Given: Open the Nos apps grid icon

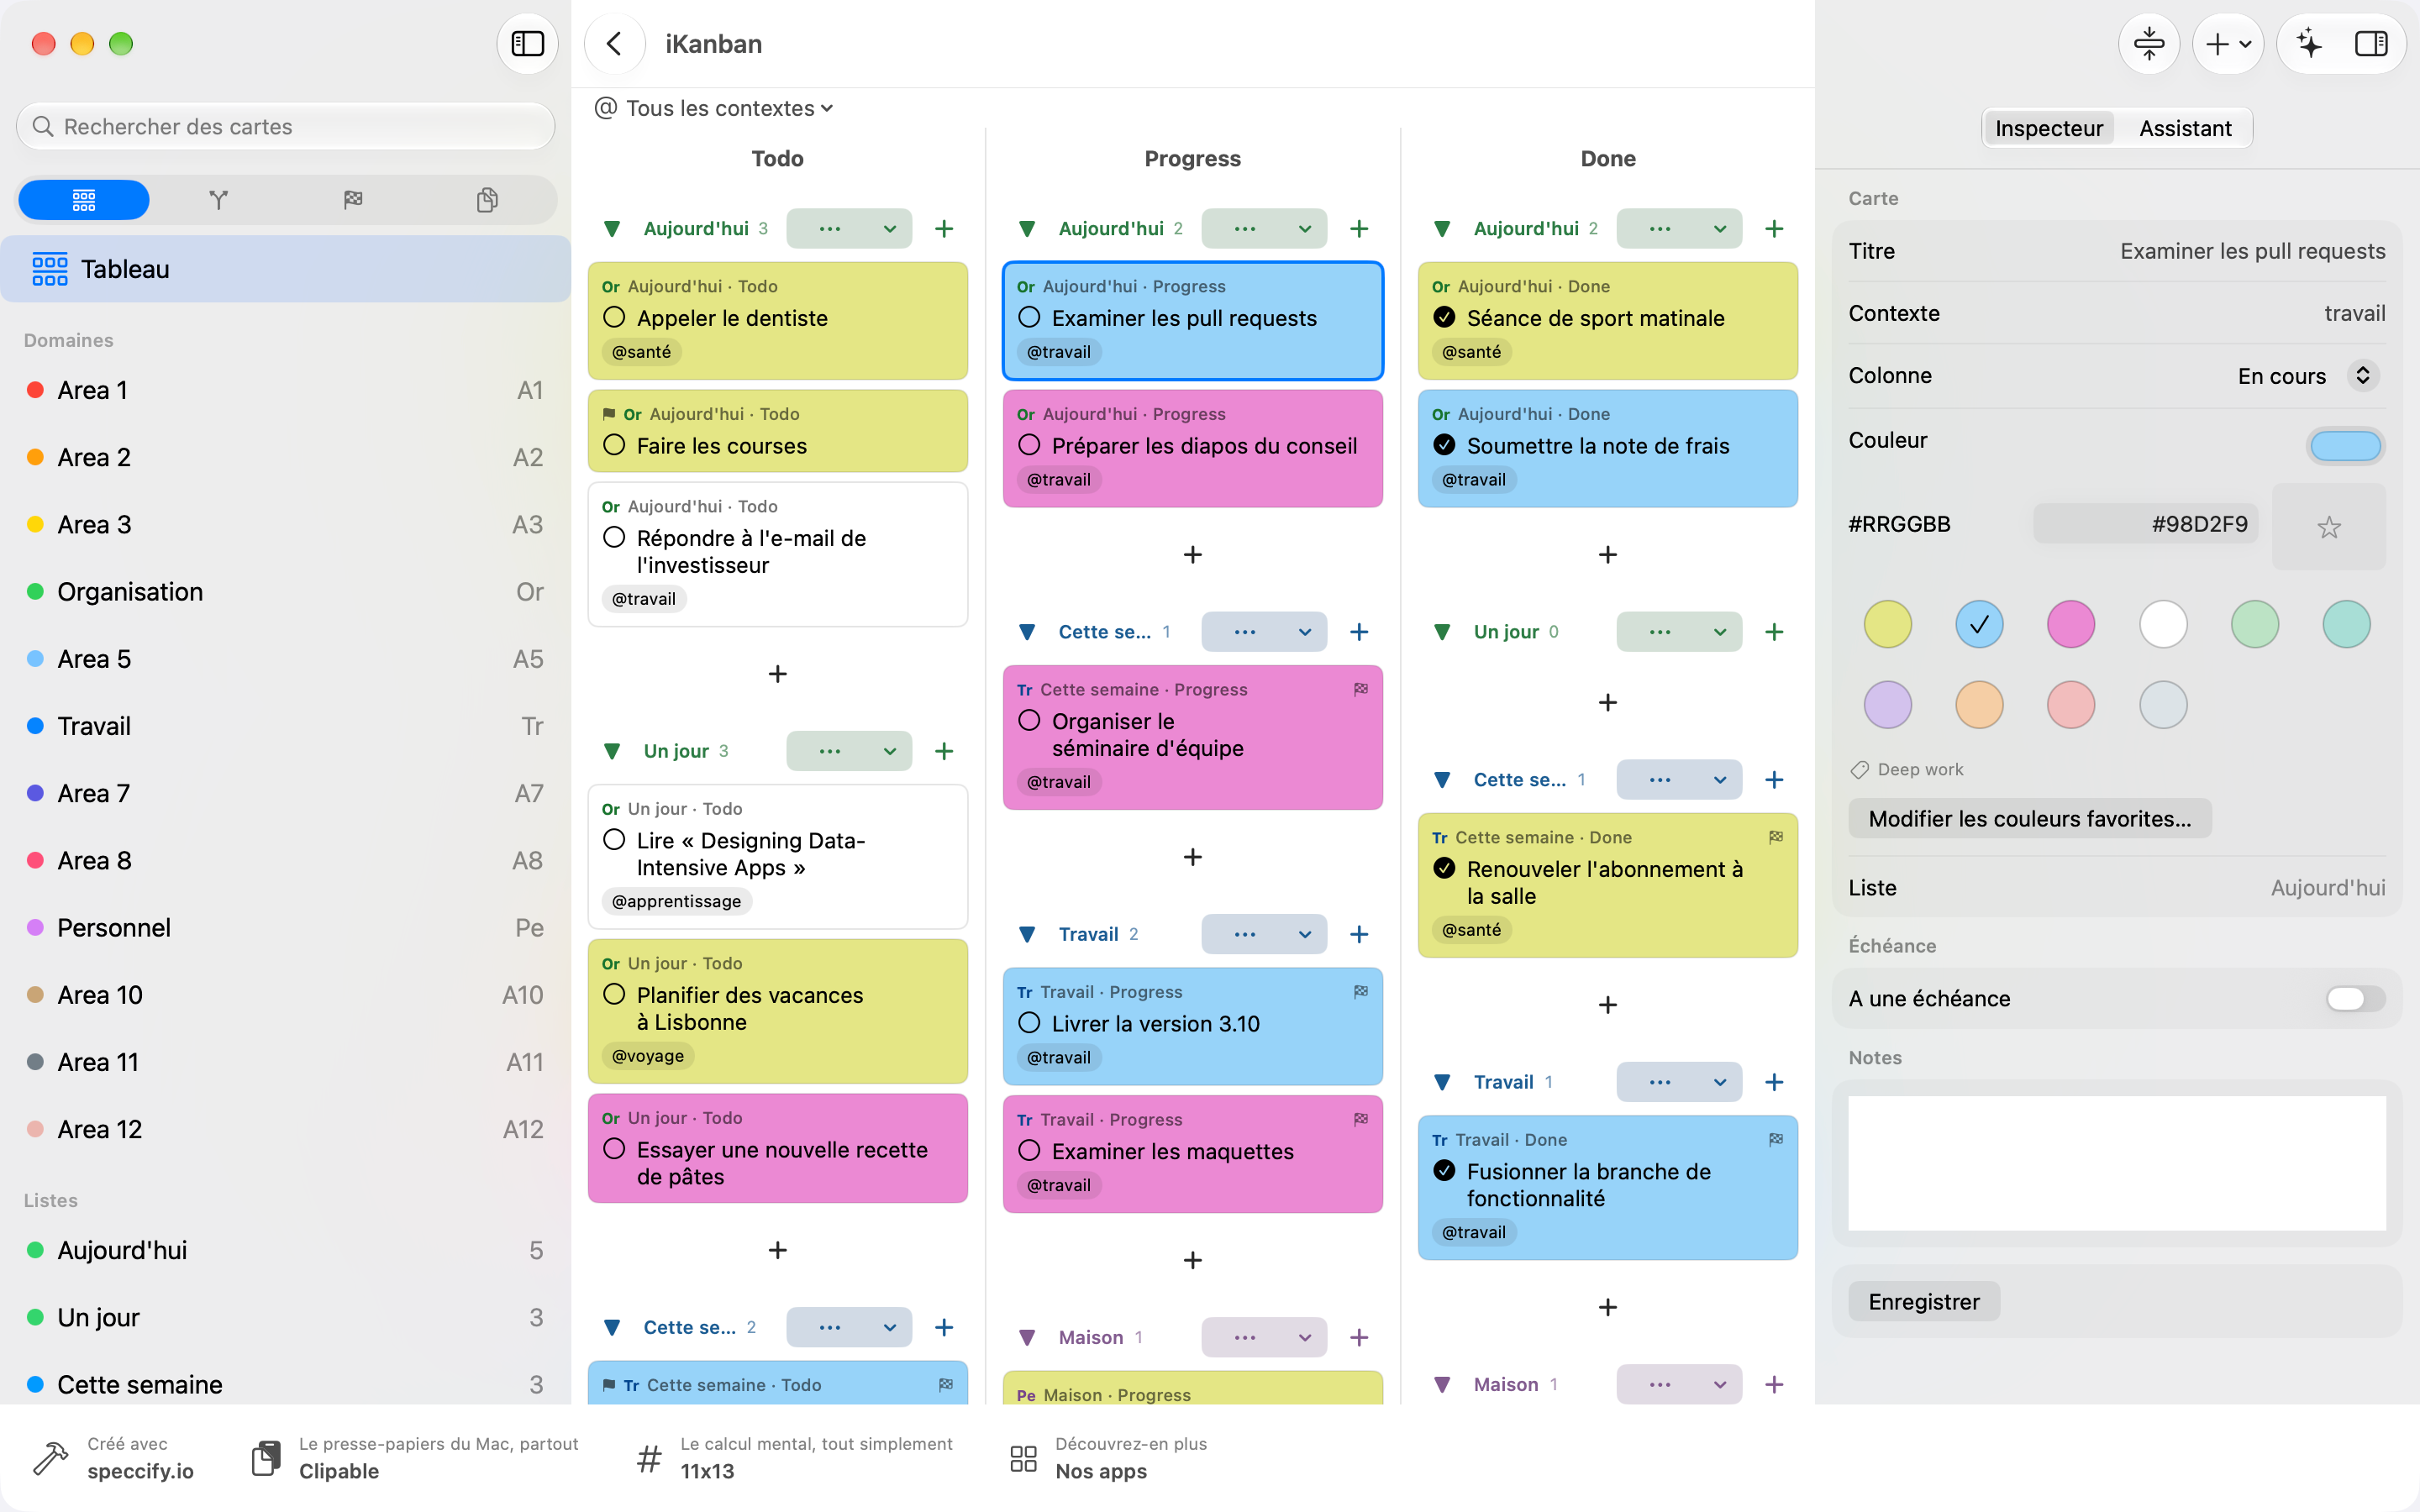Looking at the screenshot, I should [1023, 1458].
